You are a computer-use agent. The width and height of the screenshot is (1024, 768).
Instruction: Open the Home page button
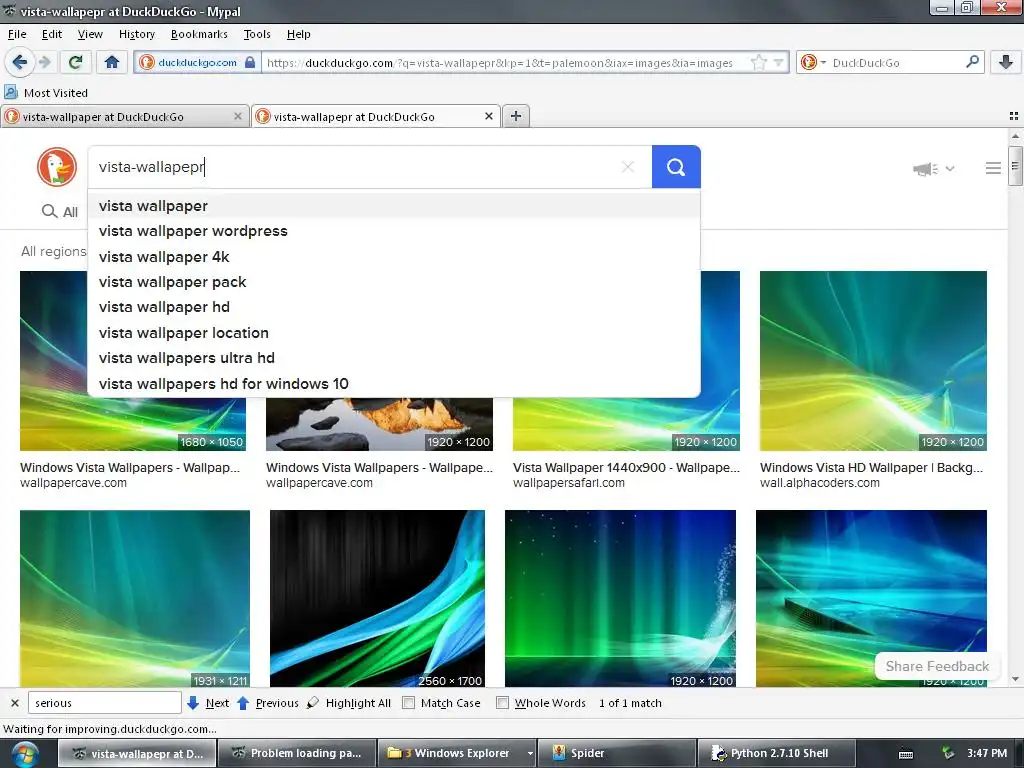pos(112,62)
